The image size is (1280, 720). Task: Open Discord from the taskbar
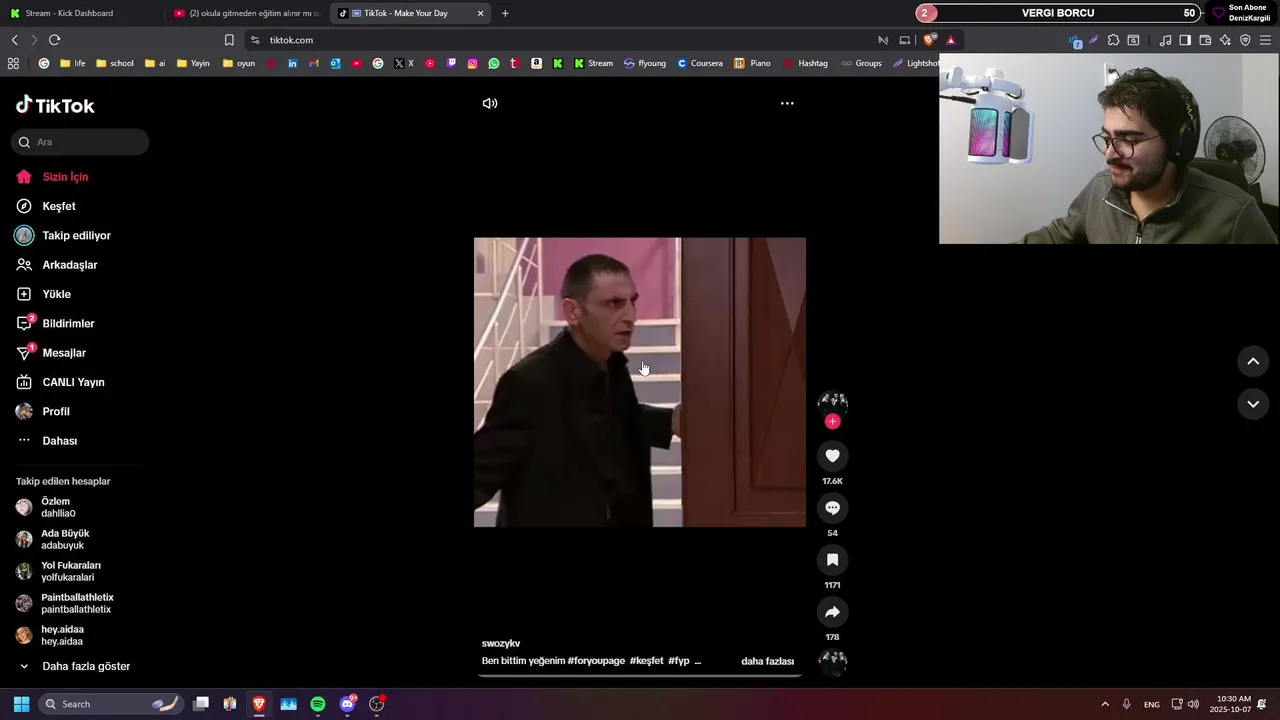[347, 704]
